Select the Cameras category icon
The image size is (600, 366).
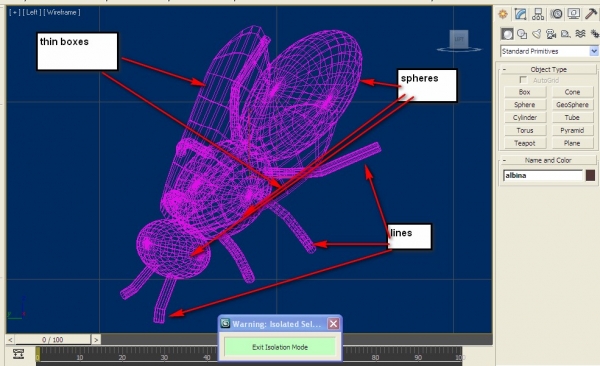click(551, 34)
